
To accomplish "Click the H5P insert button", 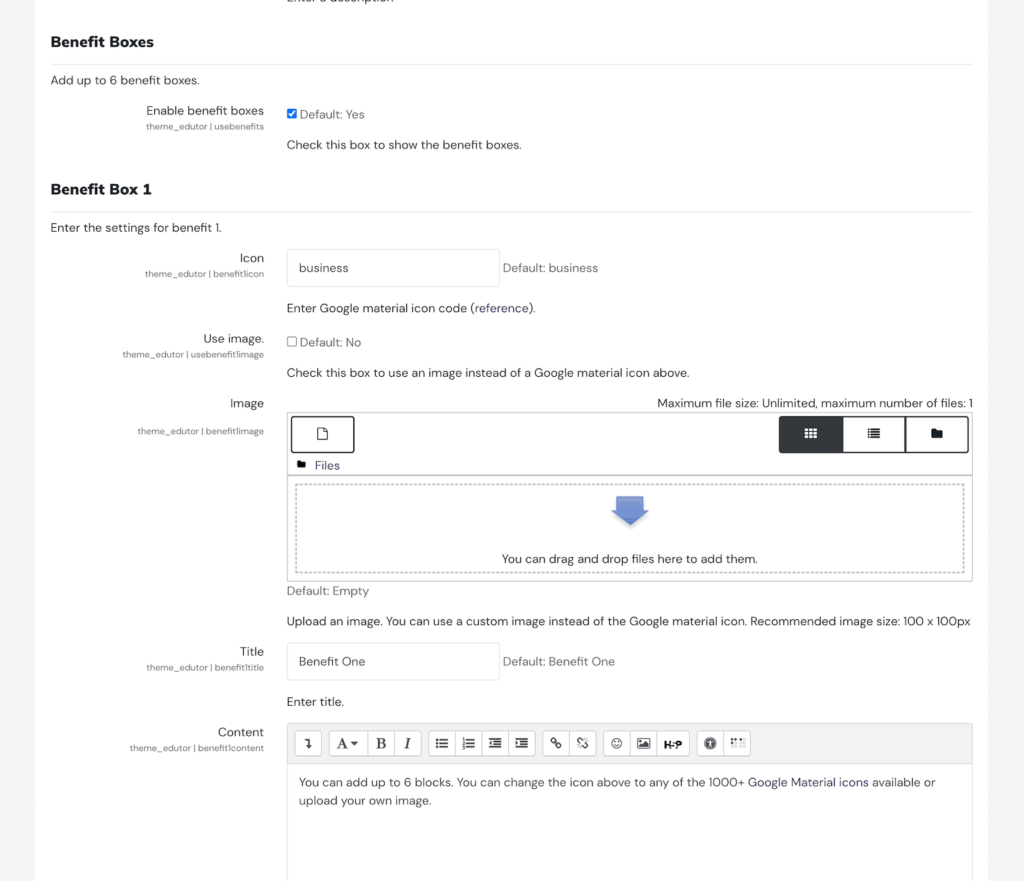I will pos(673,743).
